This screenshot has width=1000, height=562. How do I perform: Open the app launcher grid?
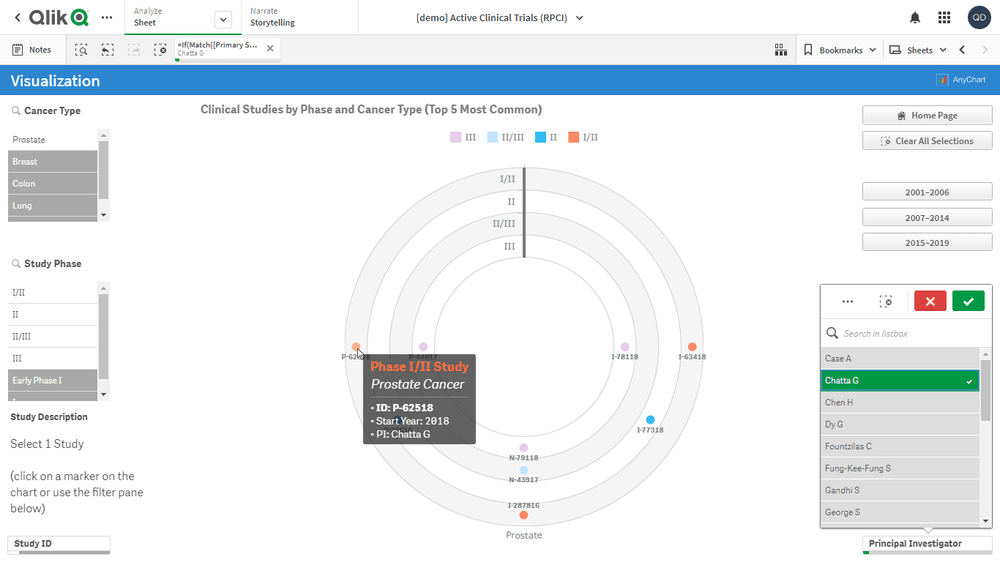click(x=944, y=18)
